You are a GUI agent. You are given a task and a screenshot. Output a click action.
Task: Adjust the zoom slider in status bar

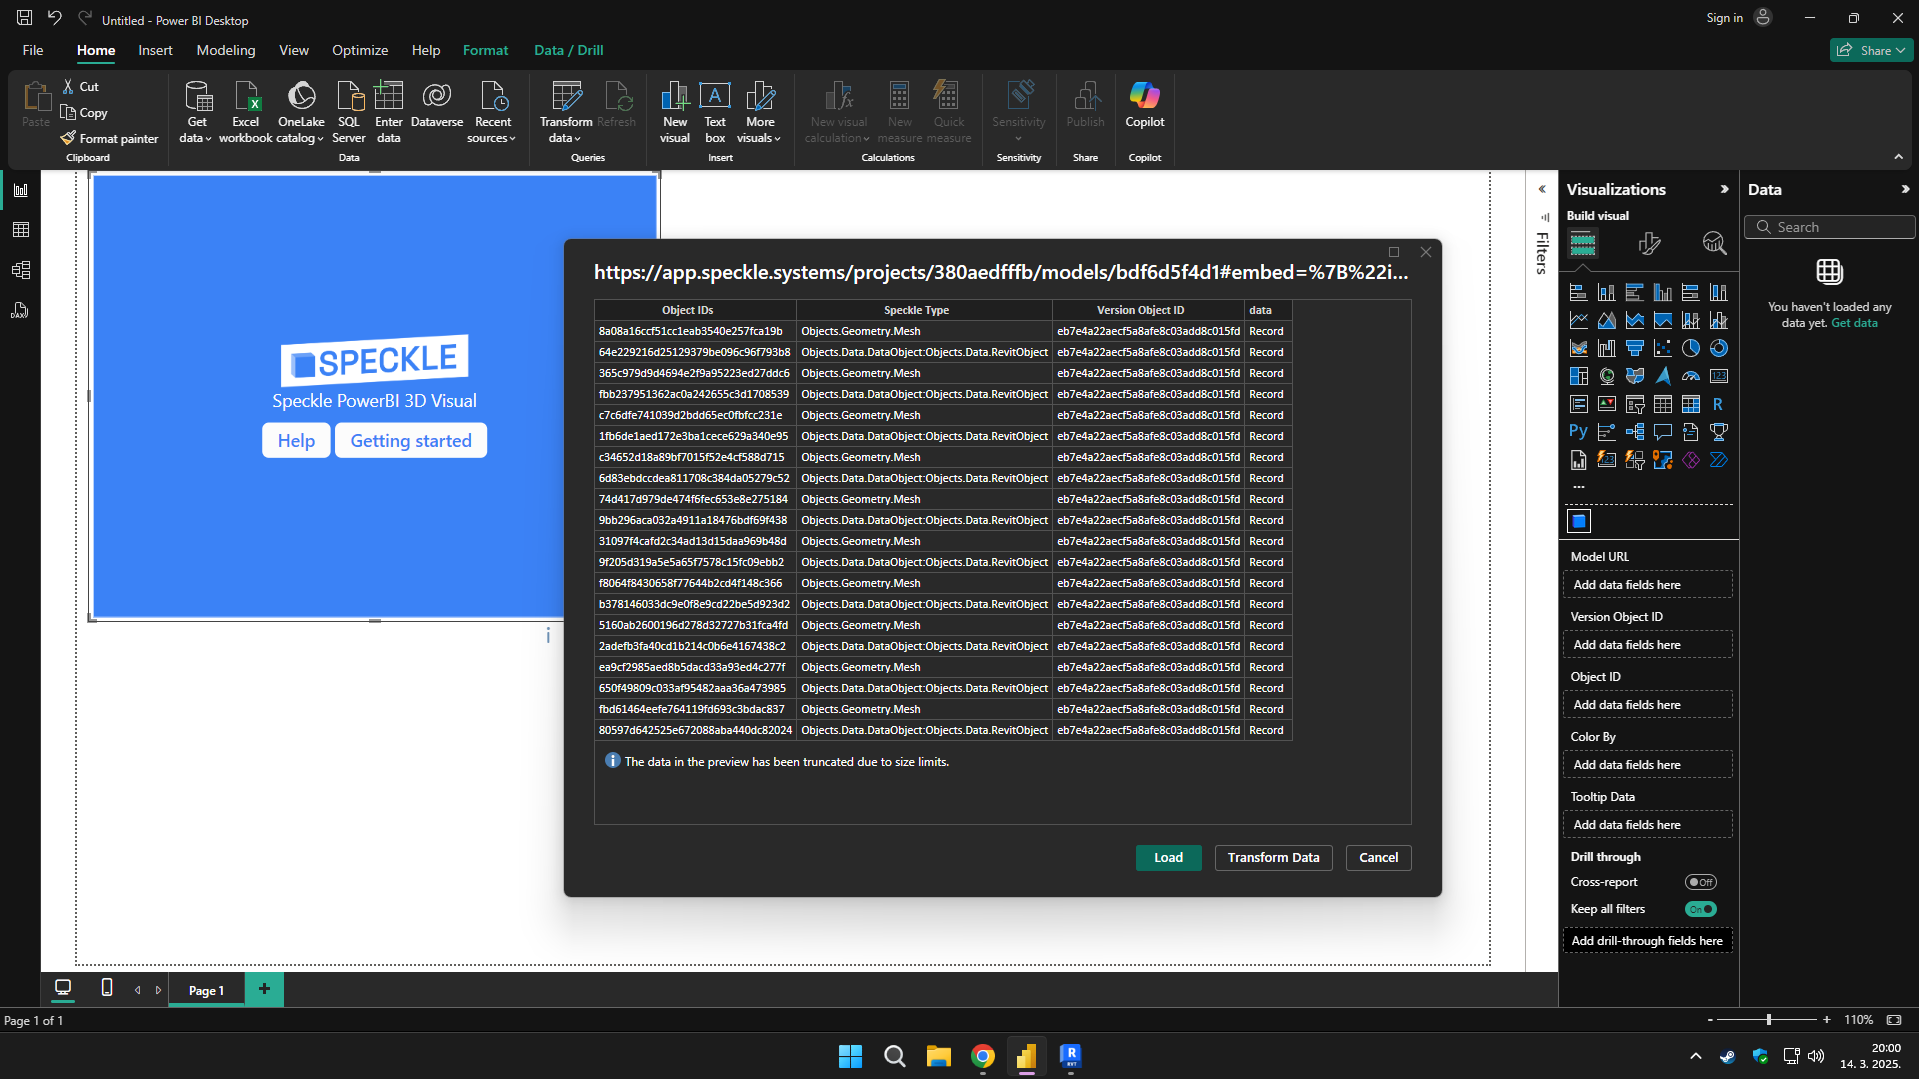coord(1768,1020)
